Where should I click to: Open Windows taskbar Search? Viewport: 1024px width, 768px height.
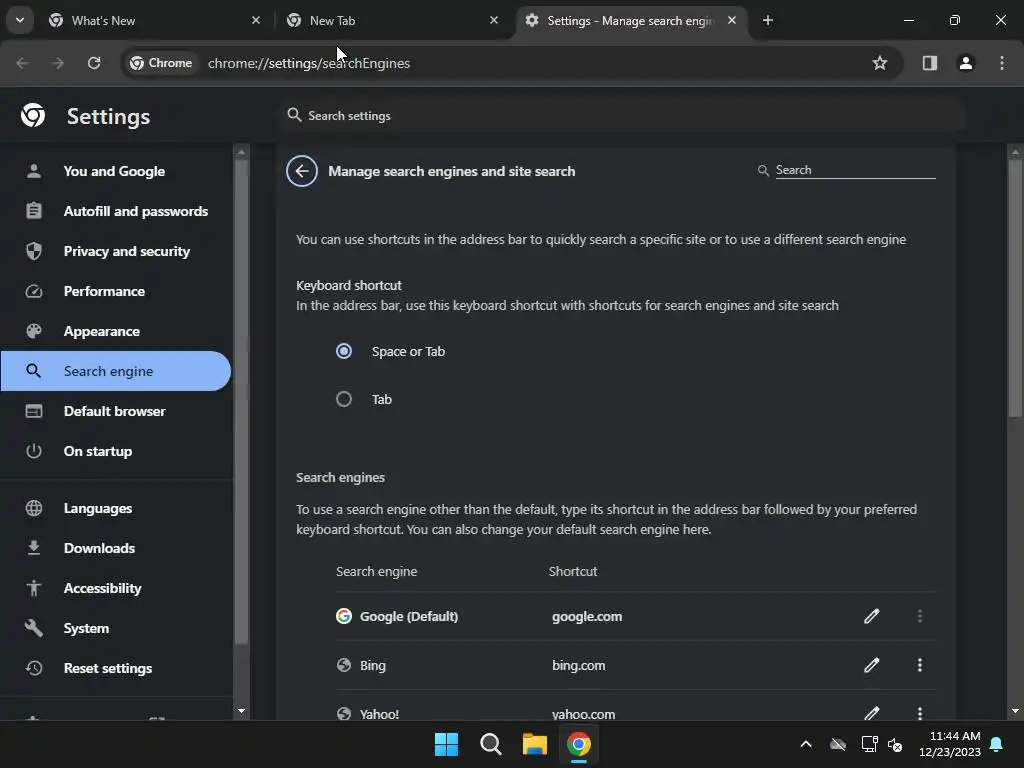click(490, 744)
